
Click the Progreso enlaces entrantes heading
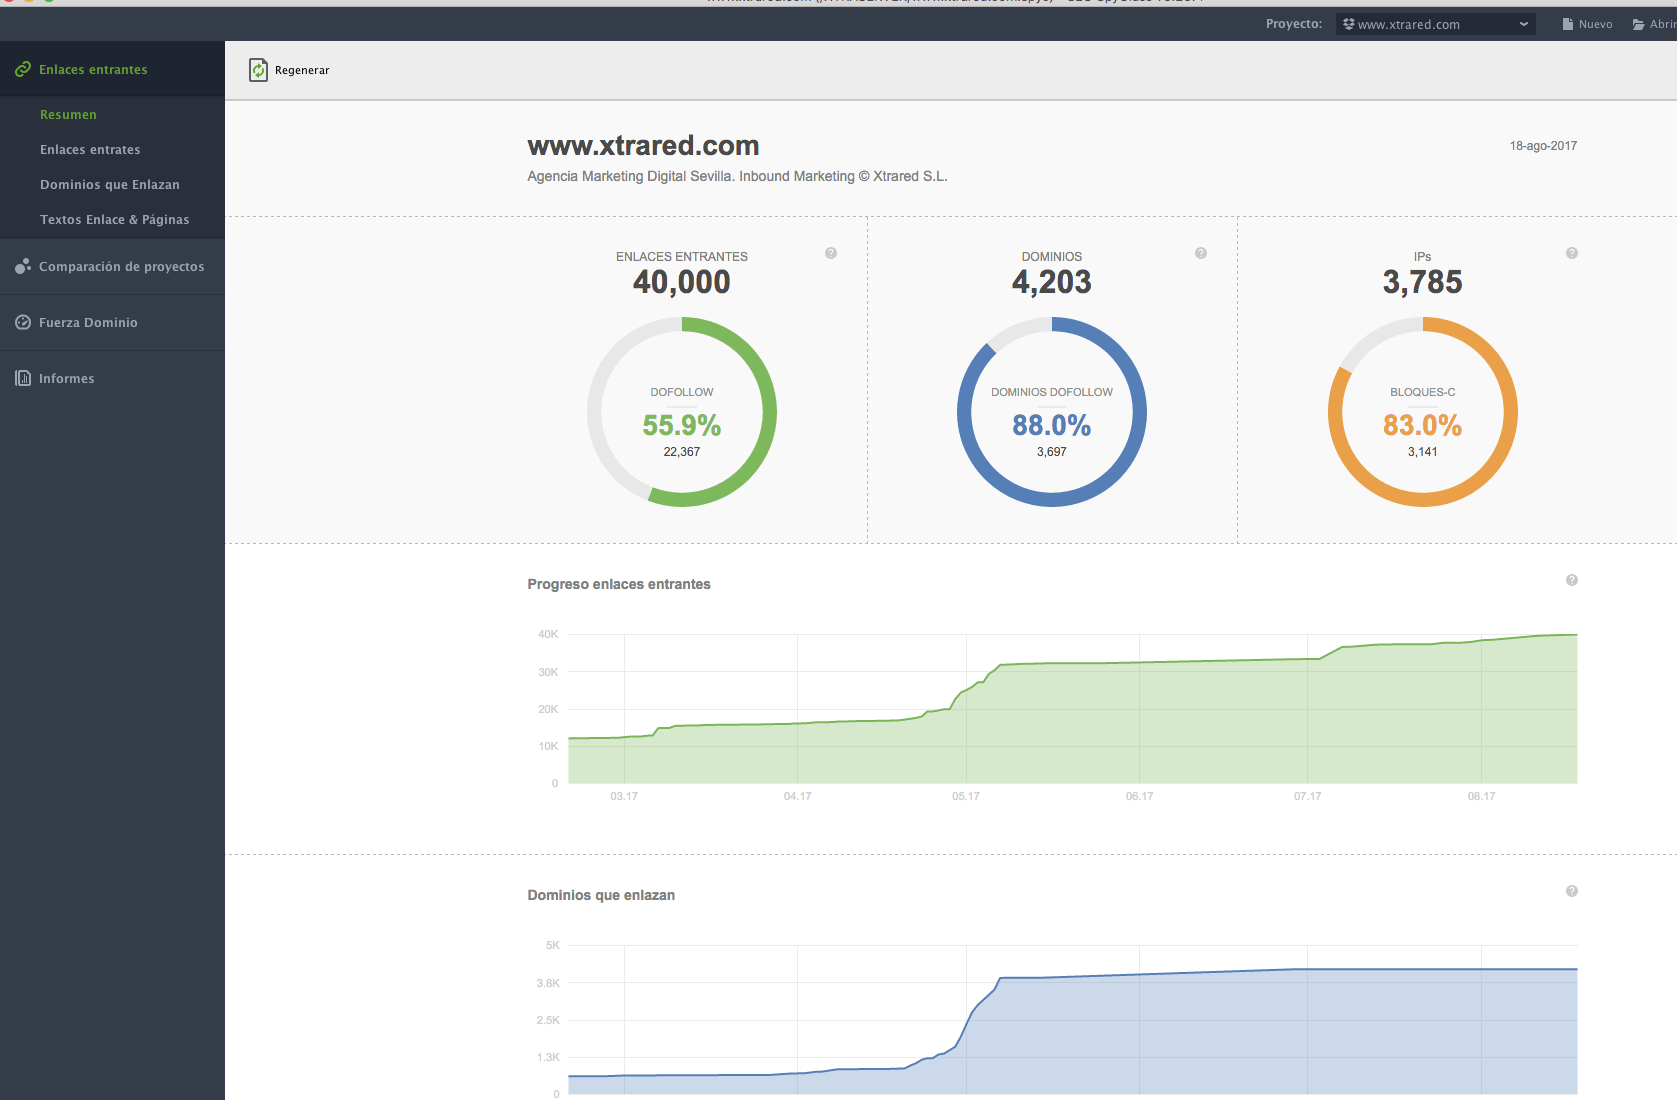(x=619, y=584)
